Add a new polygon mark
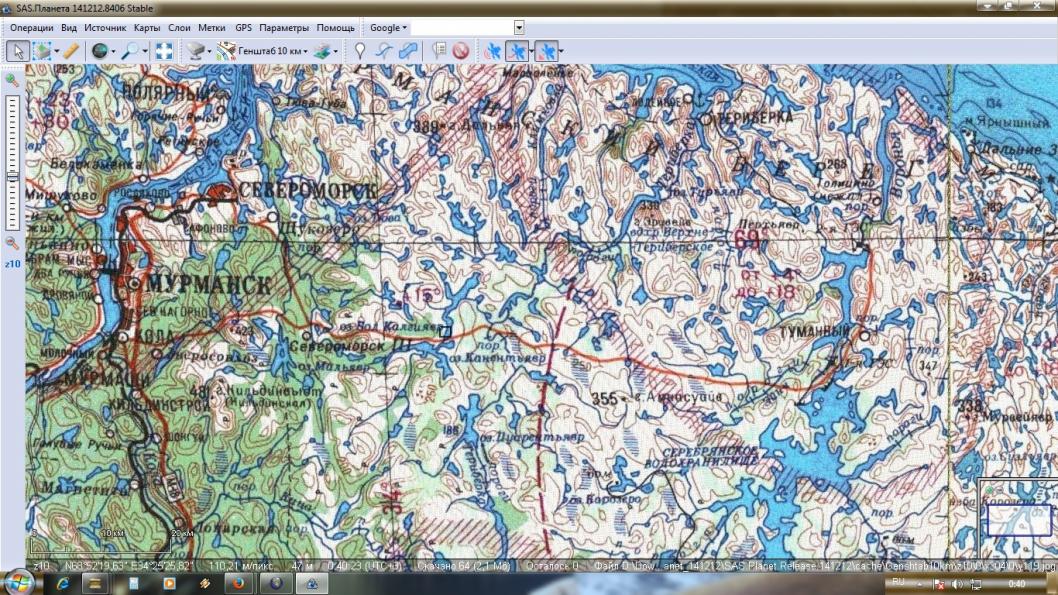 tap(406, 50)
